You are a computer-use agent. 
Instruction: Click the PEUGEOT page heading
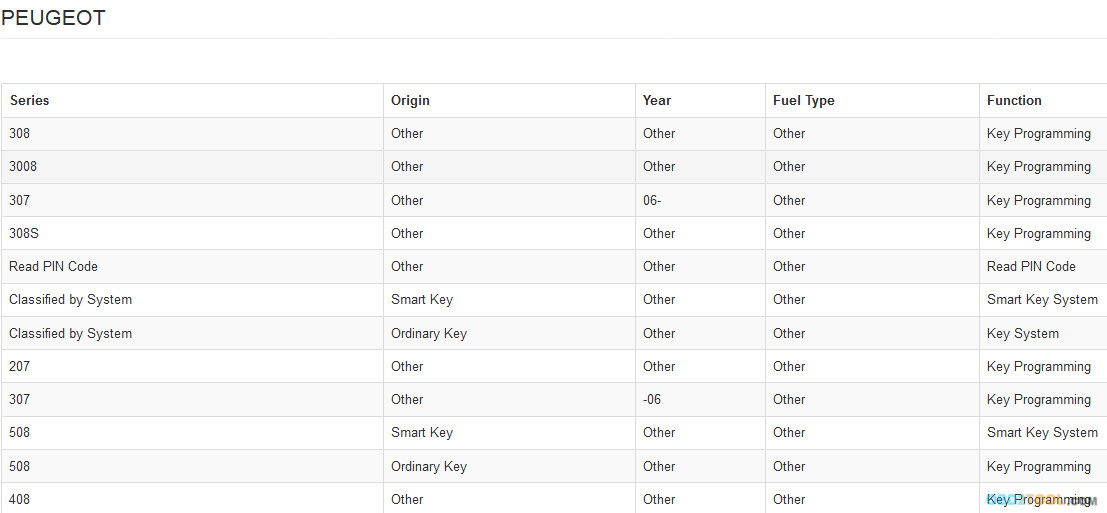coord(54,18)
